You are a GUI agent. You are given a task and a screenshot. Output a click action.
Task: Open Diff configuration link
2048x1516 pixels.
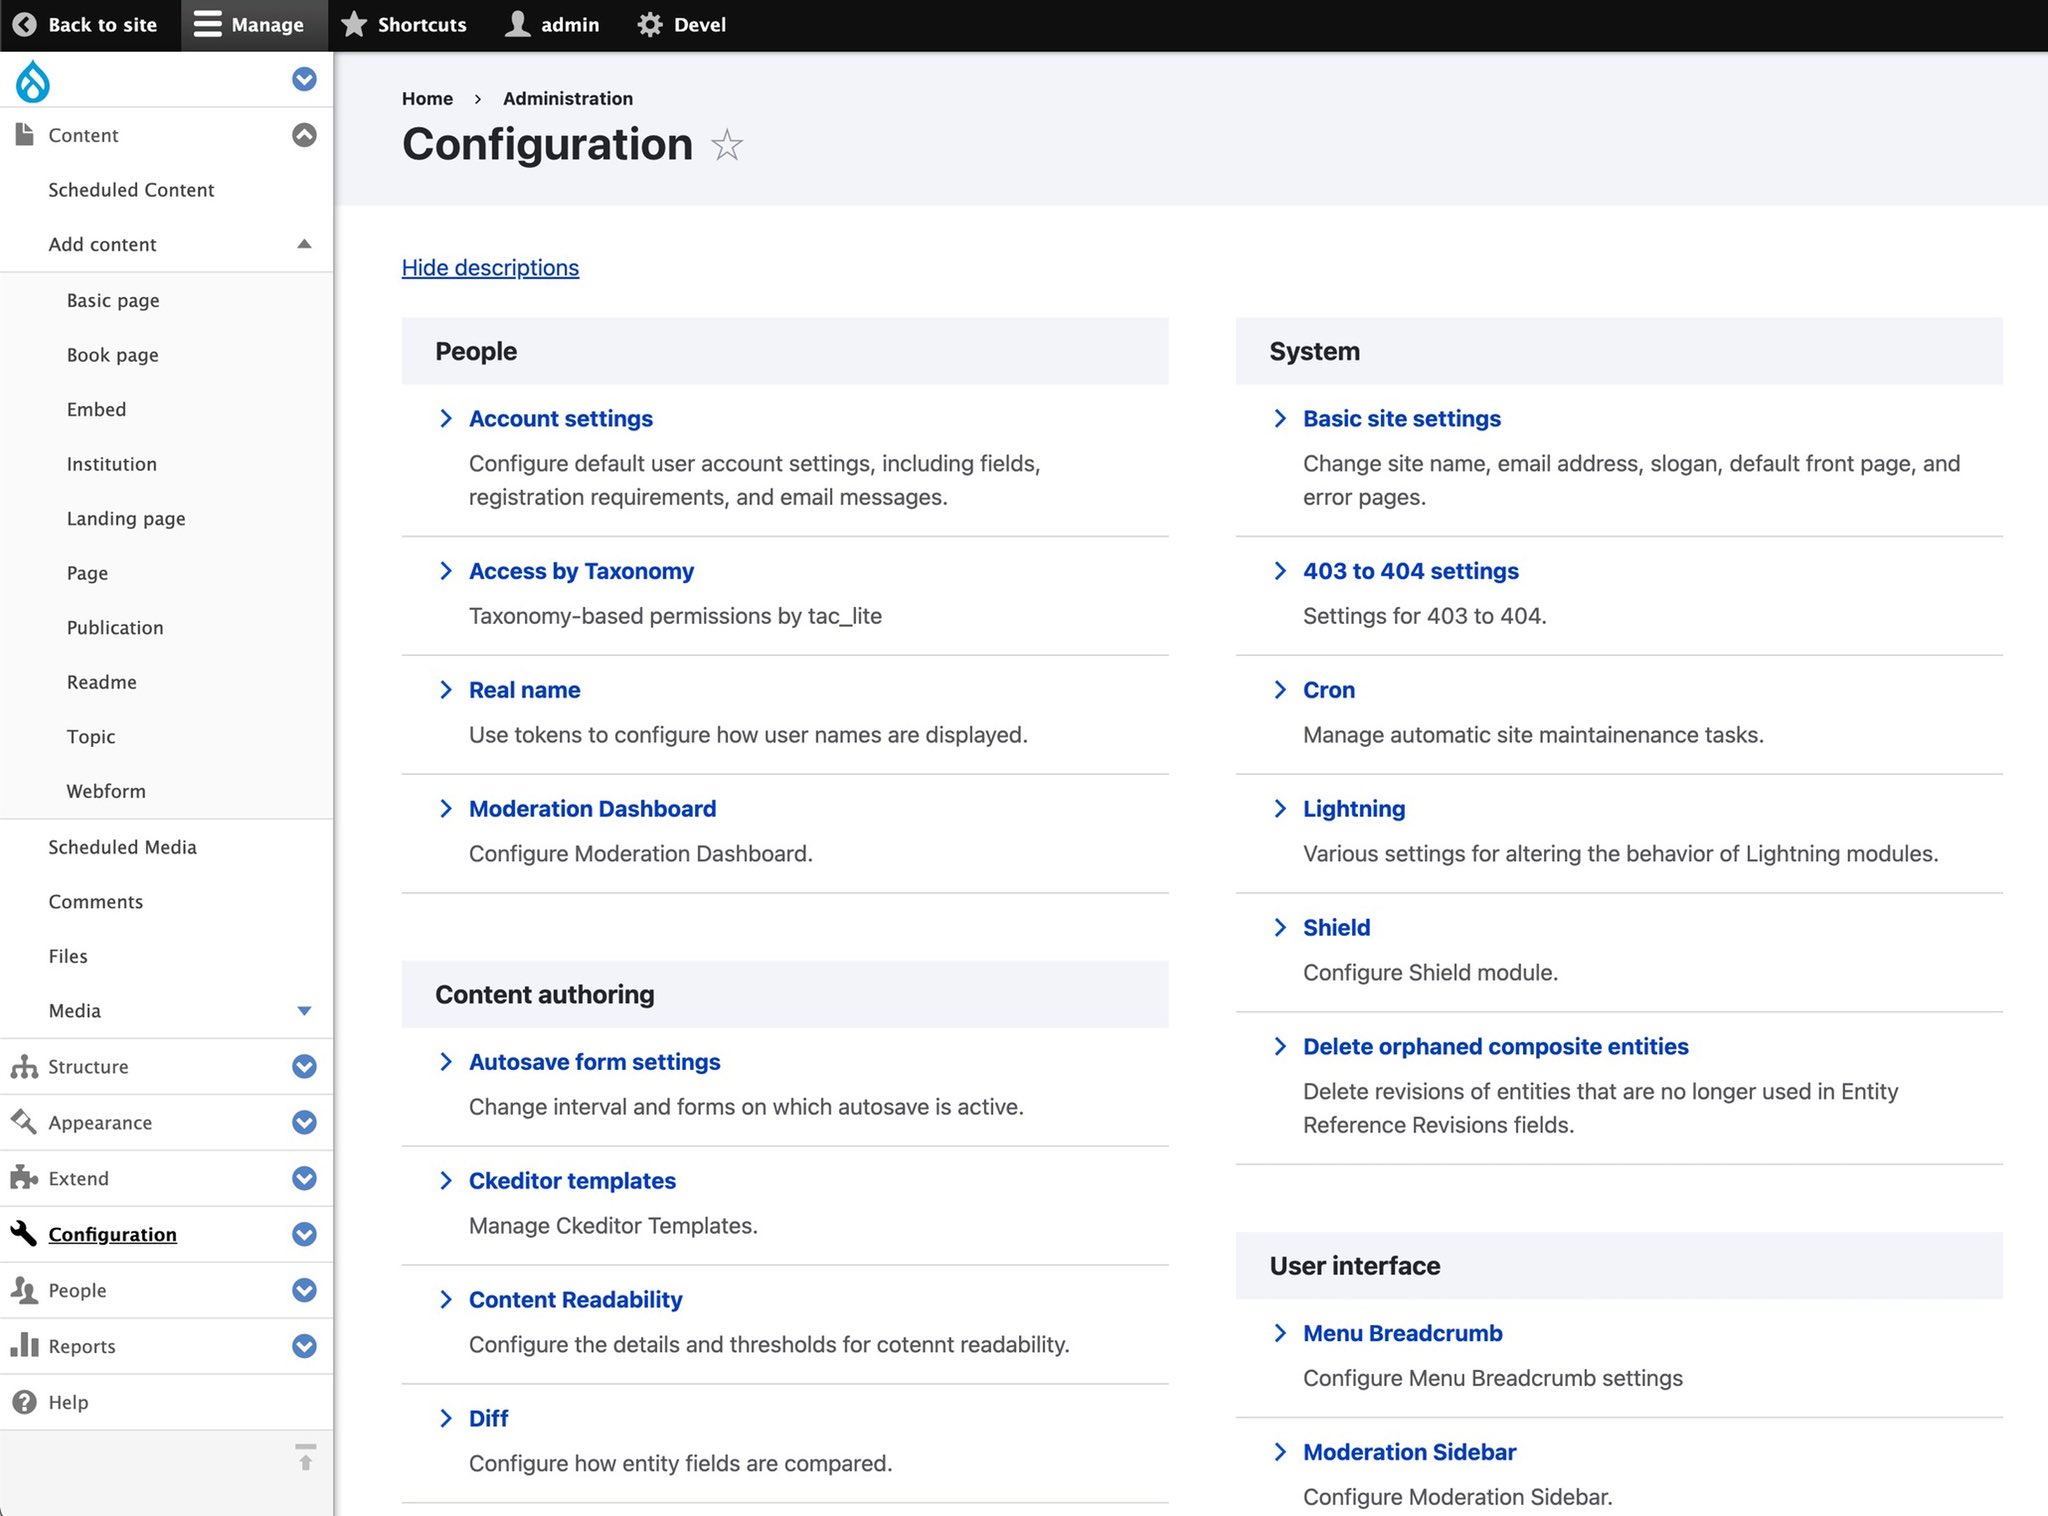click(488, 1419)
